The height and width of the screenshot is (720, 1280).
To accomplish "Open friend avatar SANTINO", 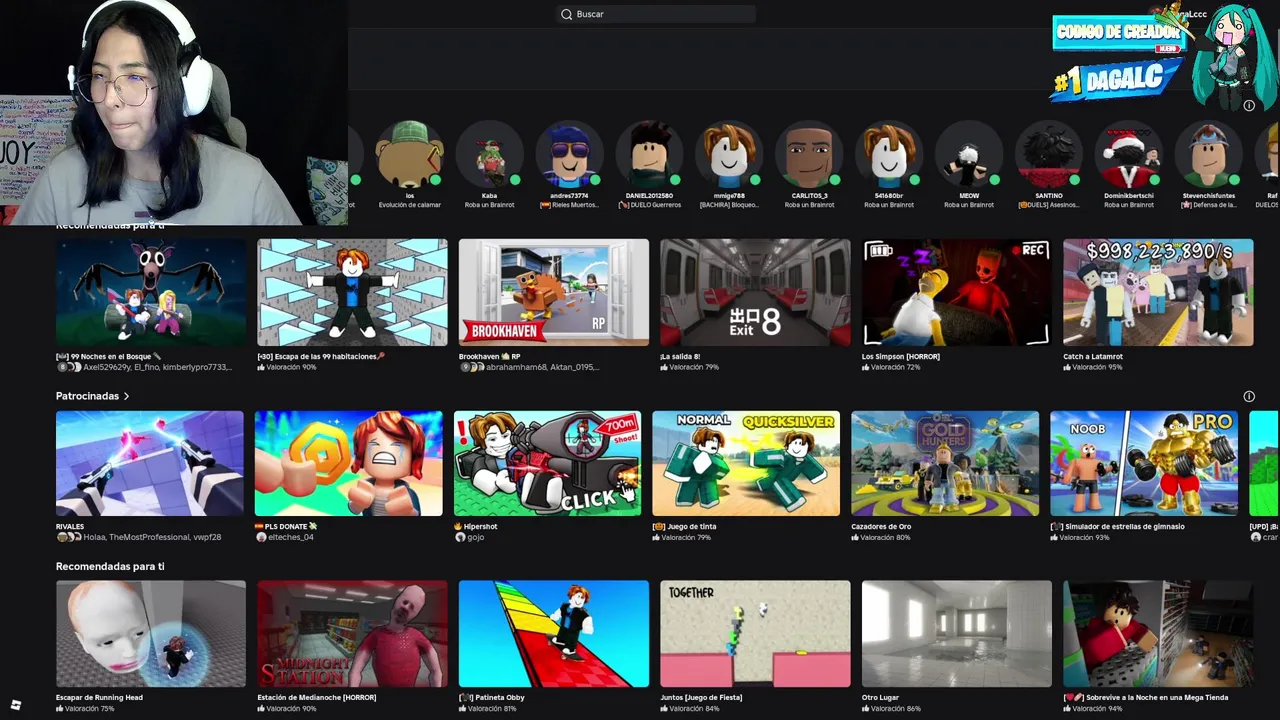I will [1049, 155].
